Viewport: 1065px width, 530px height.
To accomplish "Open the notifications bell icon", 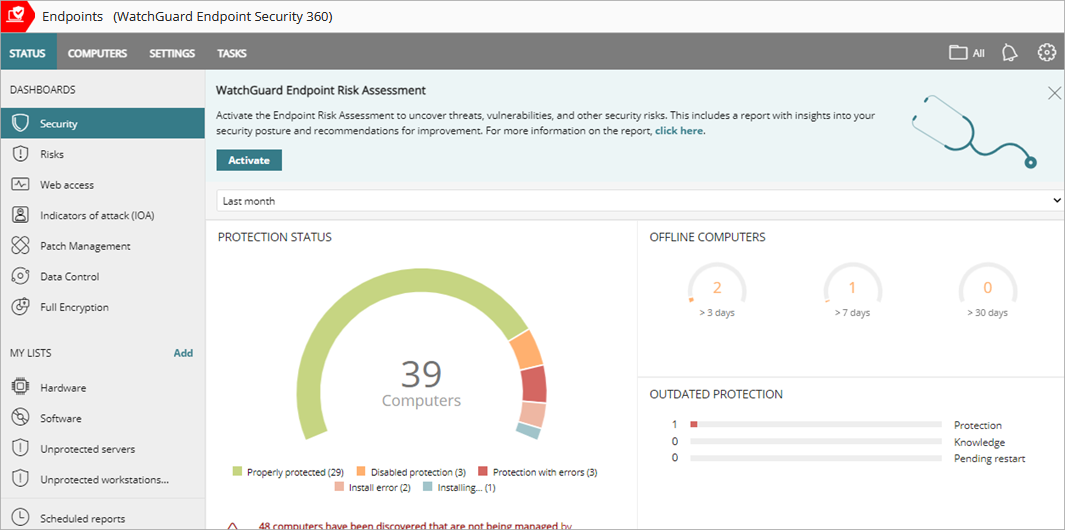I will click(1010, 53).
